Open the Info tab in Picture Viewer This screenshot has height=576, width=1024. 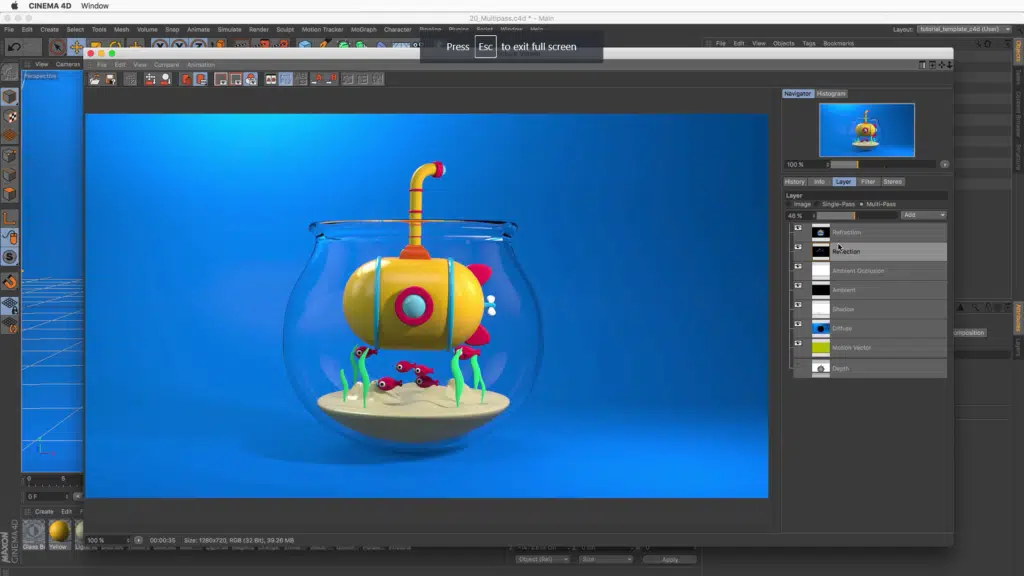click(x=819, y=182)
